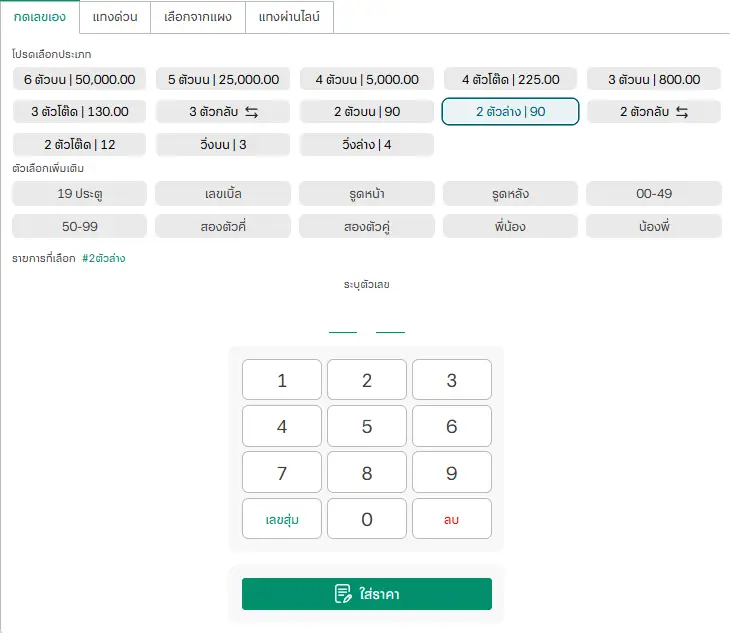Select the รูดหน้า option

point(366,194)
